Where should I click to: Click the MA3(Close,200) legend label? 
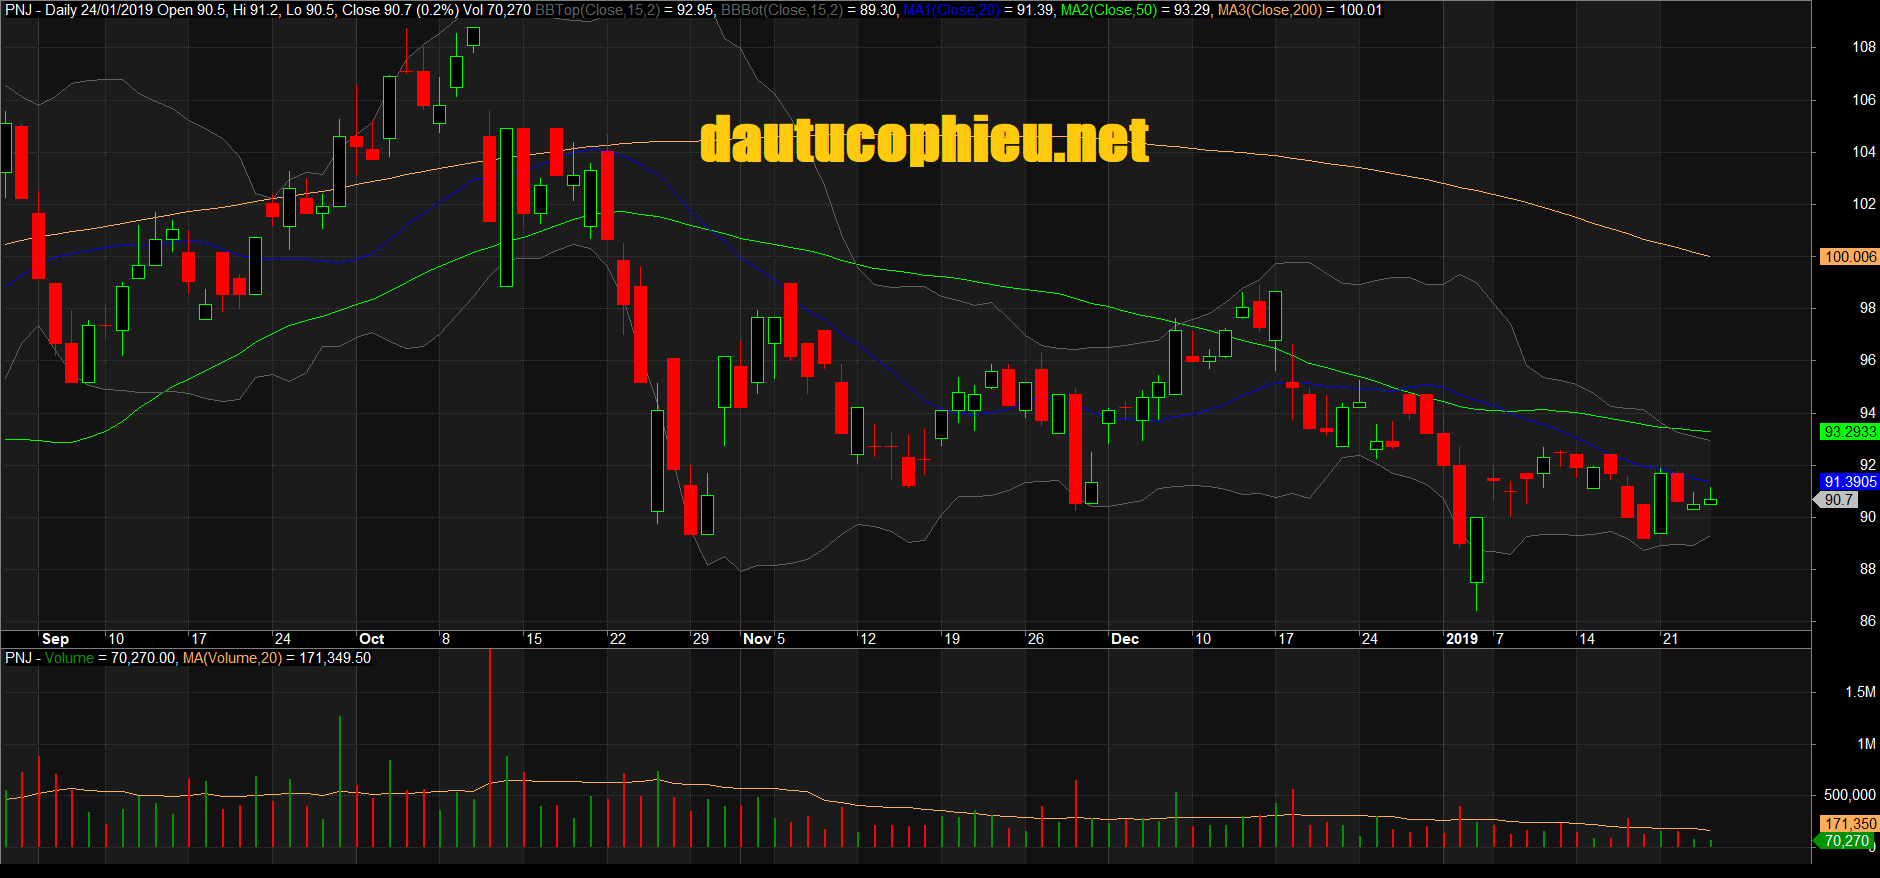pos(1269,10)
